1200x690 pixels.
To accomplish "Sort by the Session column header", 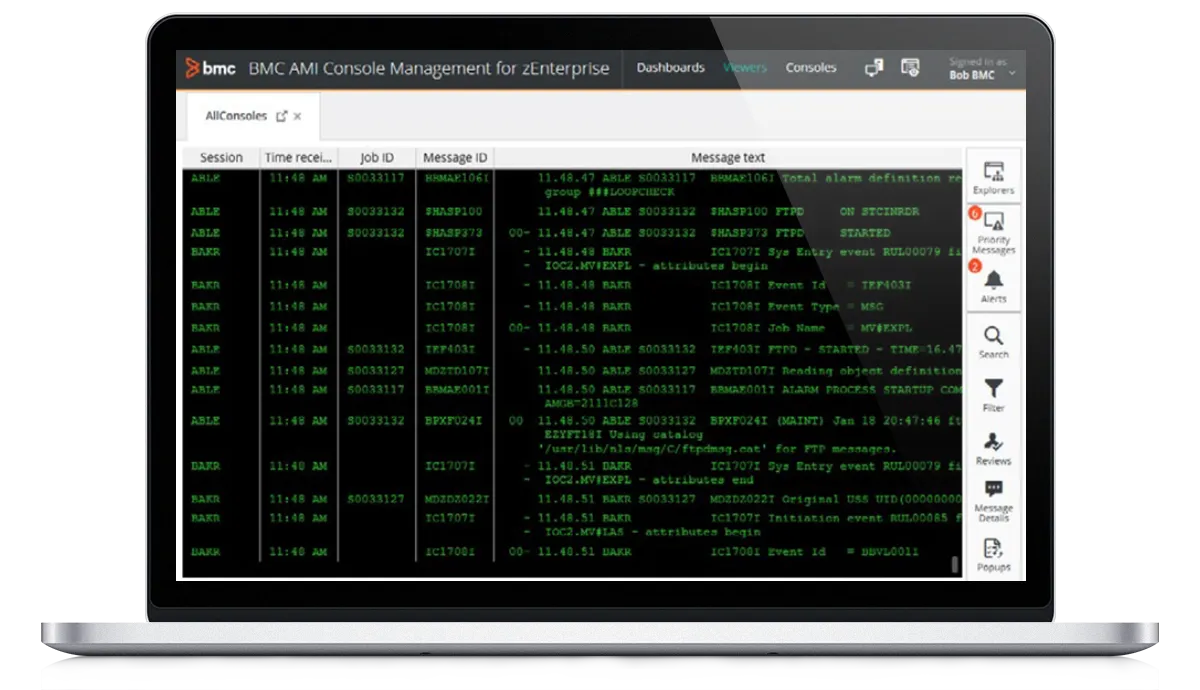I will pos(221,158).
